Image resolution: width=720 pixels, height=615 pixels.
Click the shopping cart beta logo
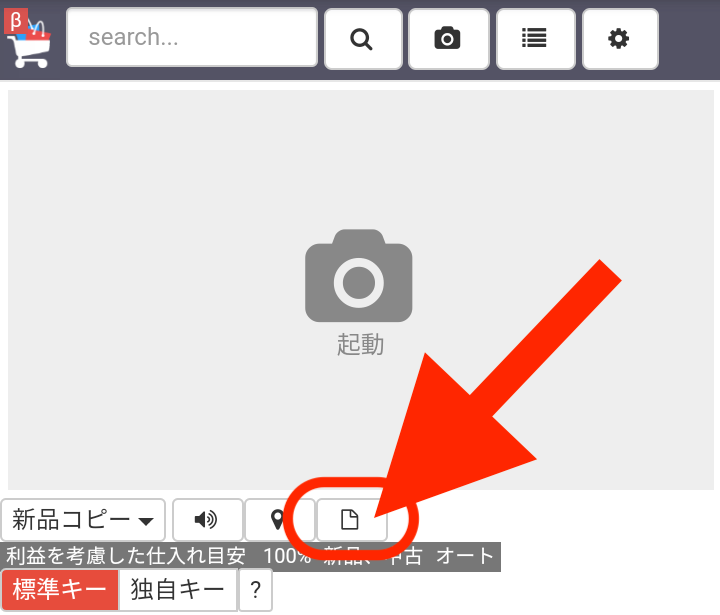click(28, 39)
